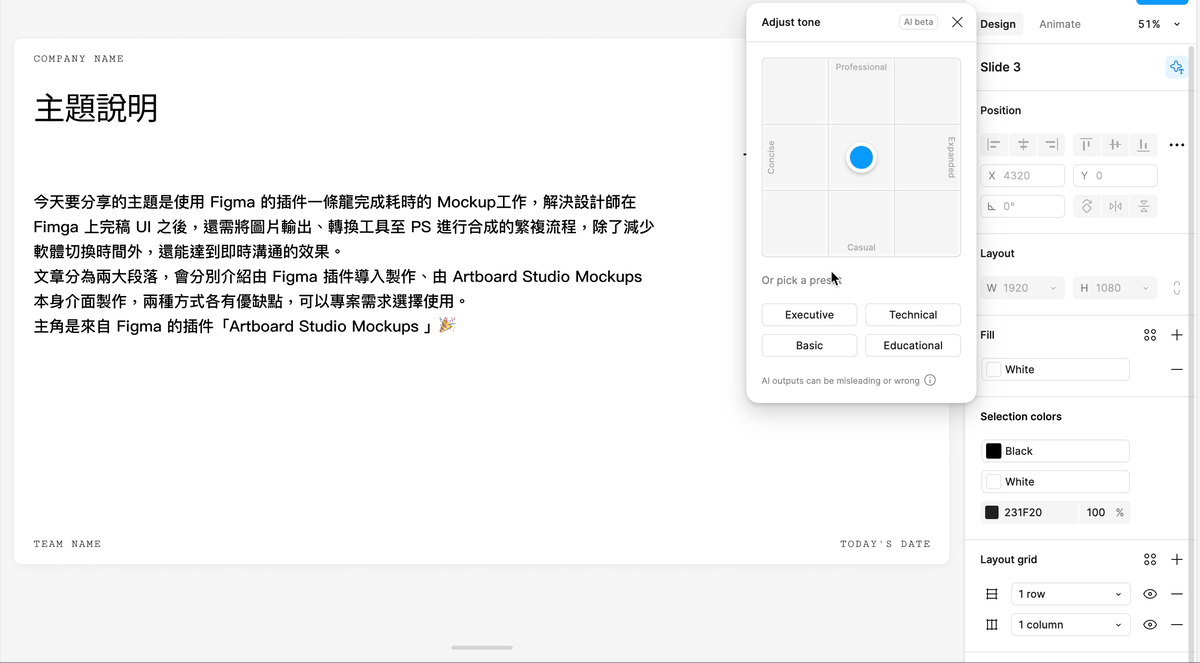Open the height H 1080 dropdown

click(1148, 288)
